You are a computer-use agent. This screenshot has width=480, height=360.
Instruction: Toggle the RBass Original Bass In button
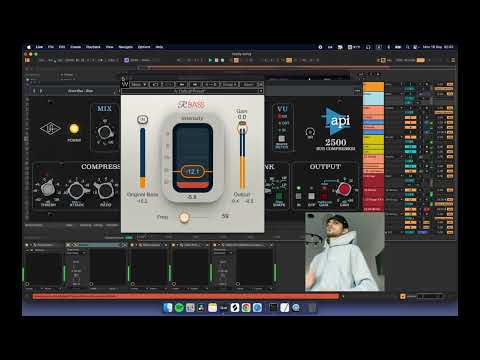click(x=143, y=119)
